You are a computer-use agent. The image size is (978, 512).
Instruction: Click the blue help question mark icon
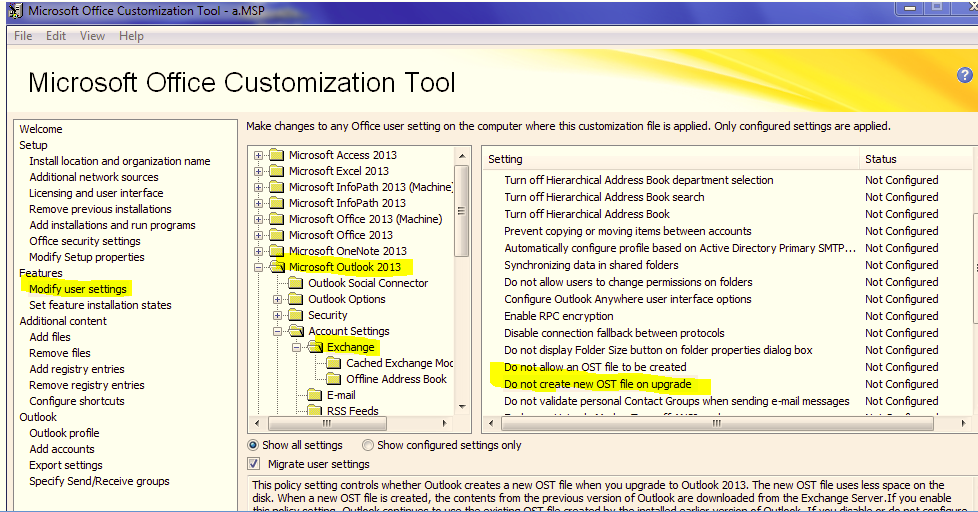[x=964, y=75]
